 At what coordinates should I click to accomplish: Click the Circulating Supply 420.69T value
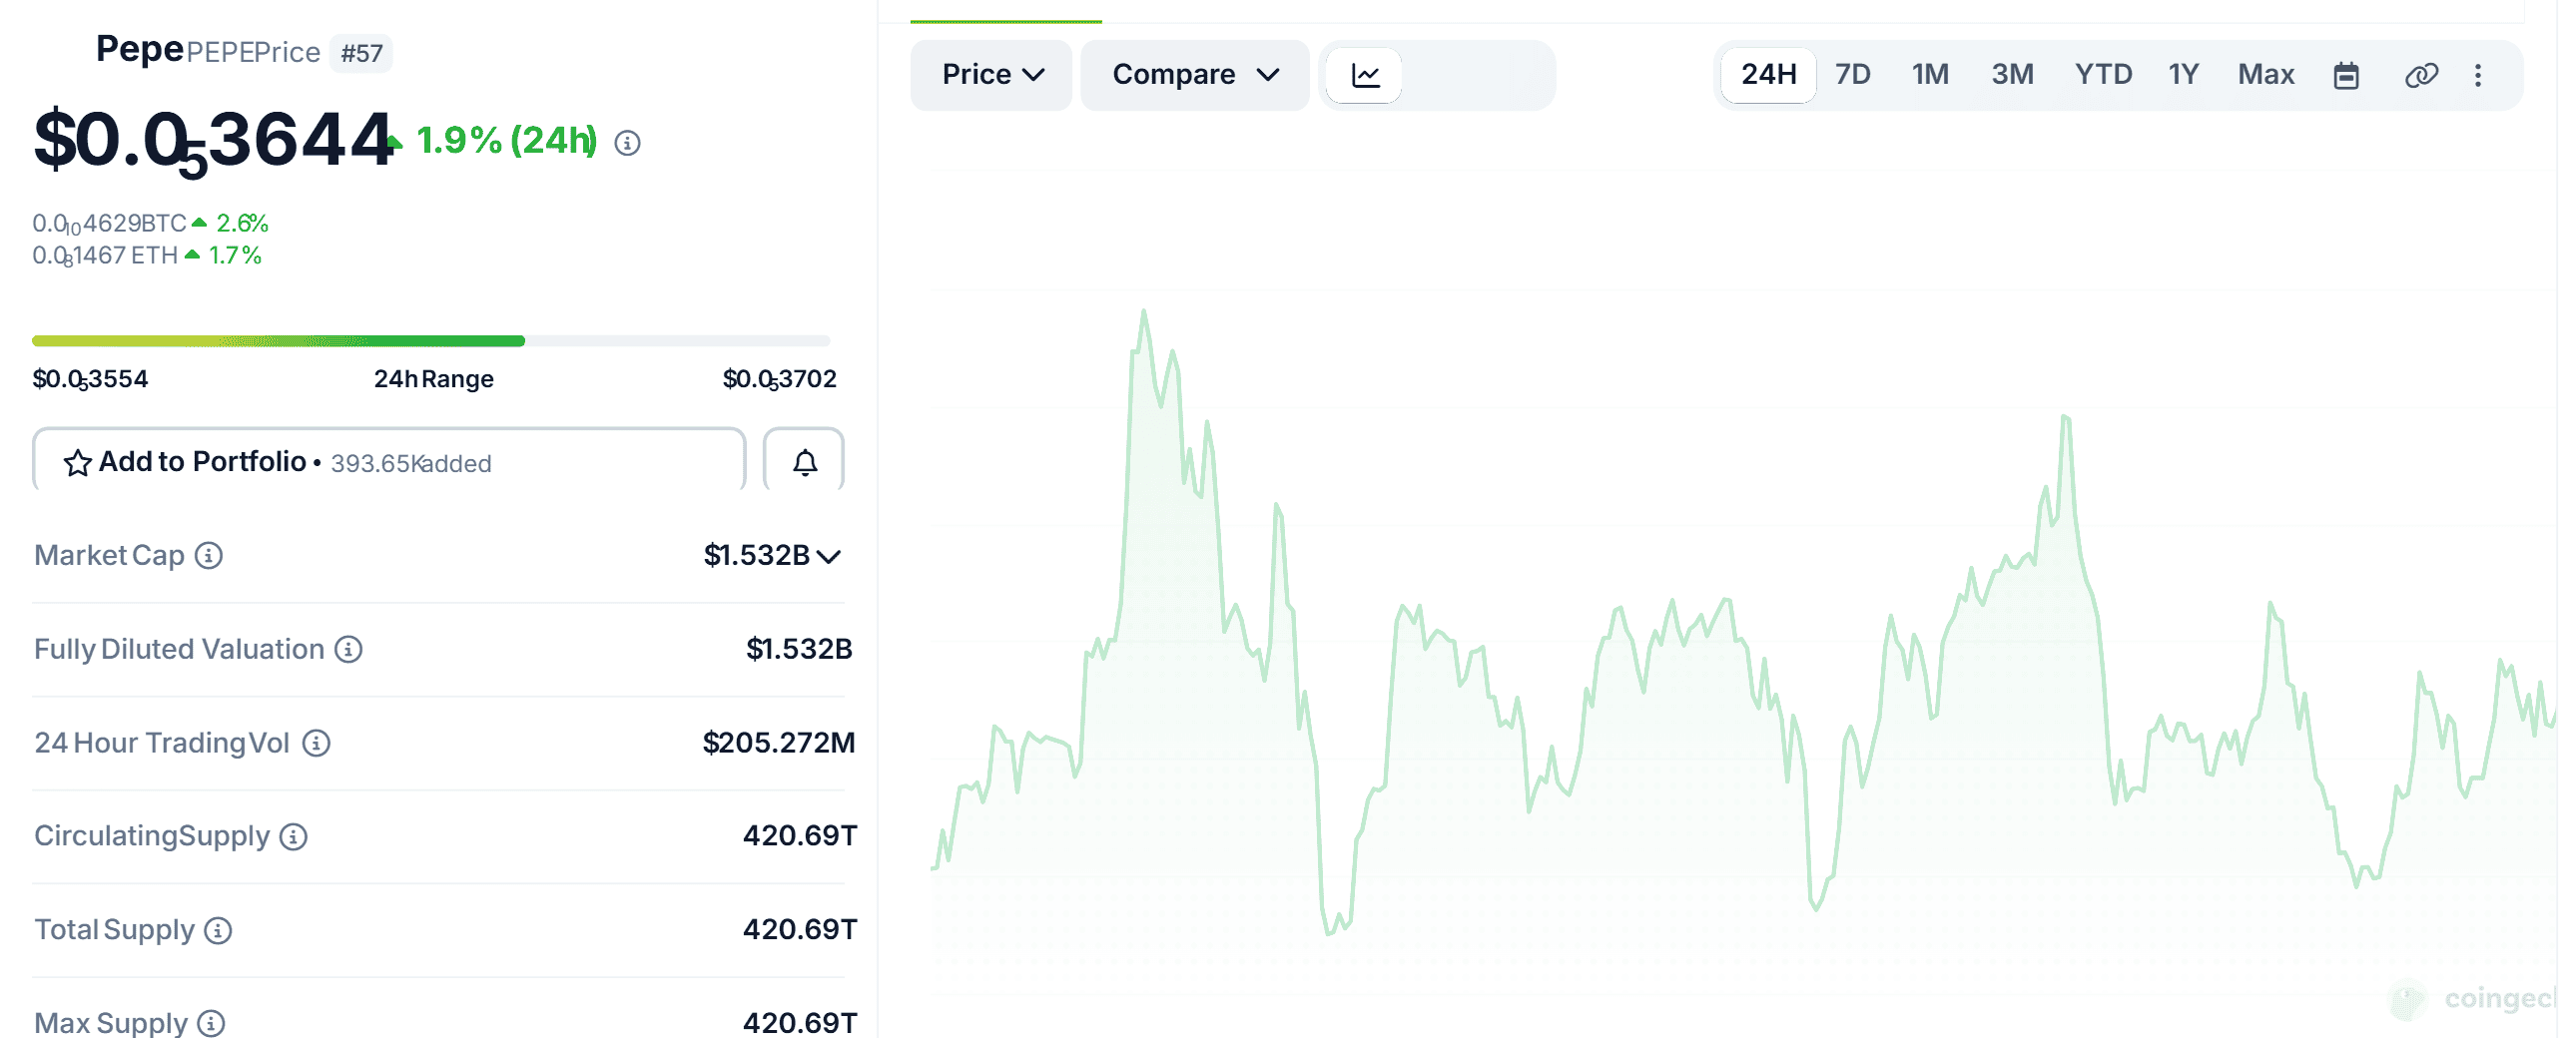800,836
